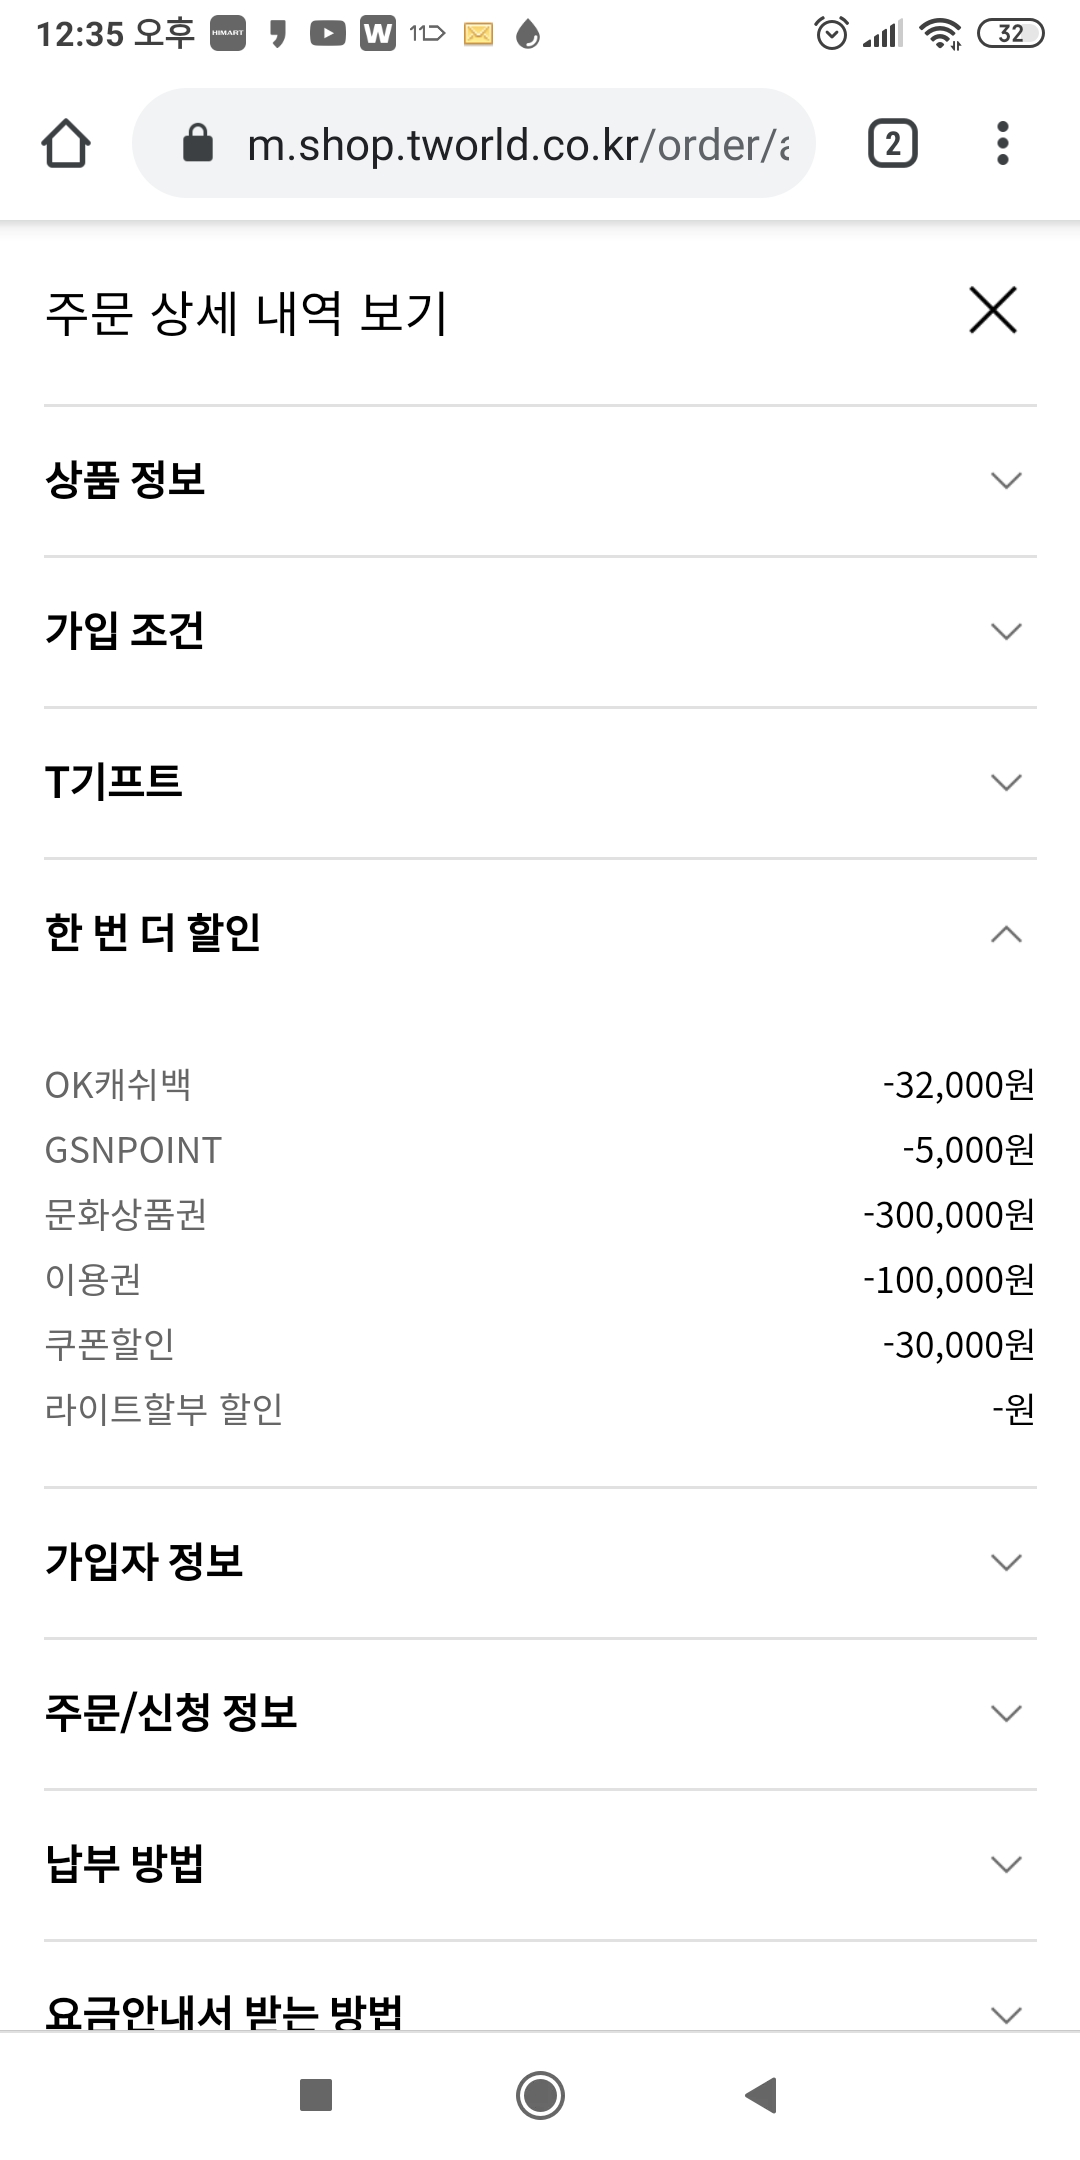Tap the alarm icon in status bar
This screenshot has height=2160, width=1080.
click(831, 34)
